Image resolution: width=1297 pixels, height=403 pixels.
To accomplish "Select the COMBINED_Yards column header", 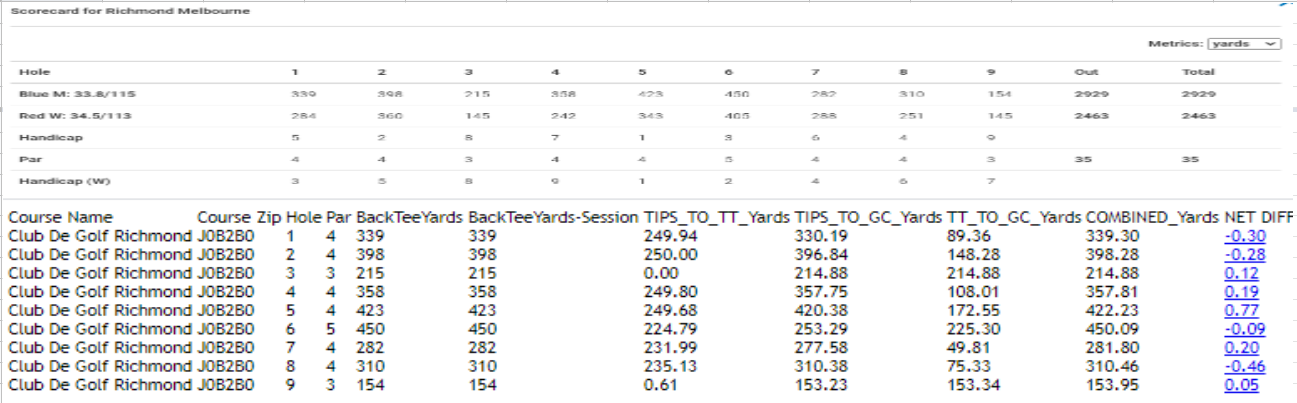I will [x=1151, y=217].
